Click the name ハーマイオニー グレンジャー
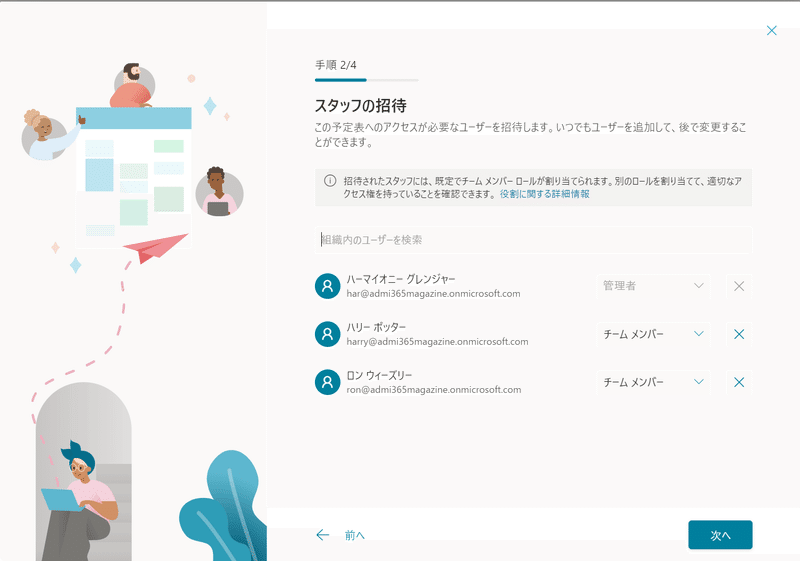Image resolution: width=800 pixels, height=561 pixels. coord(401,279)
